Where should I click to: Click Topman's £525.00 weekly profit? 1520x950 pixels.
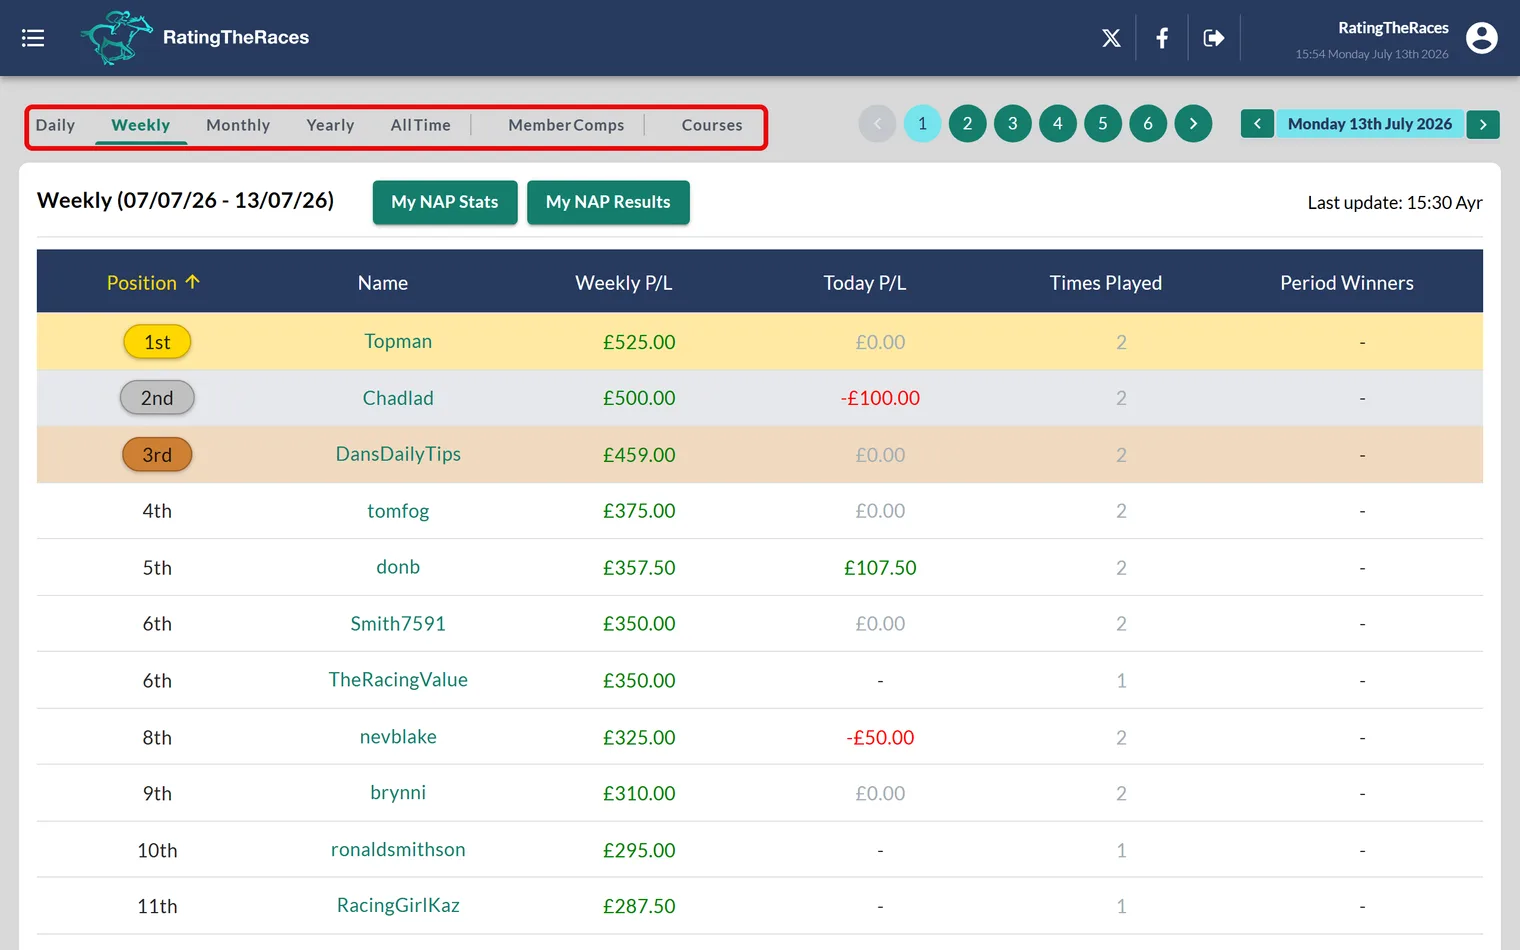click(639, 342)
